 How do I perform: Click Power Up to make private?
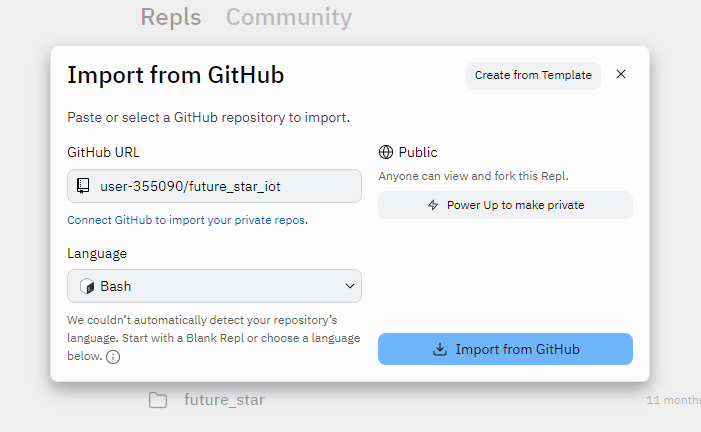click(x=505, y=205)
